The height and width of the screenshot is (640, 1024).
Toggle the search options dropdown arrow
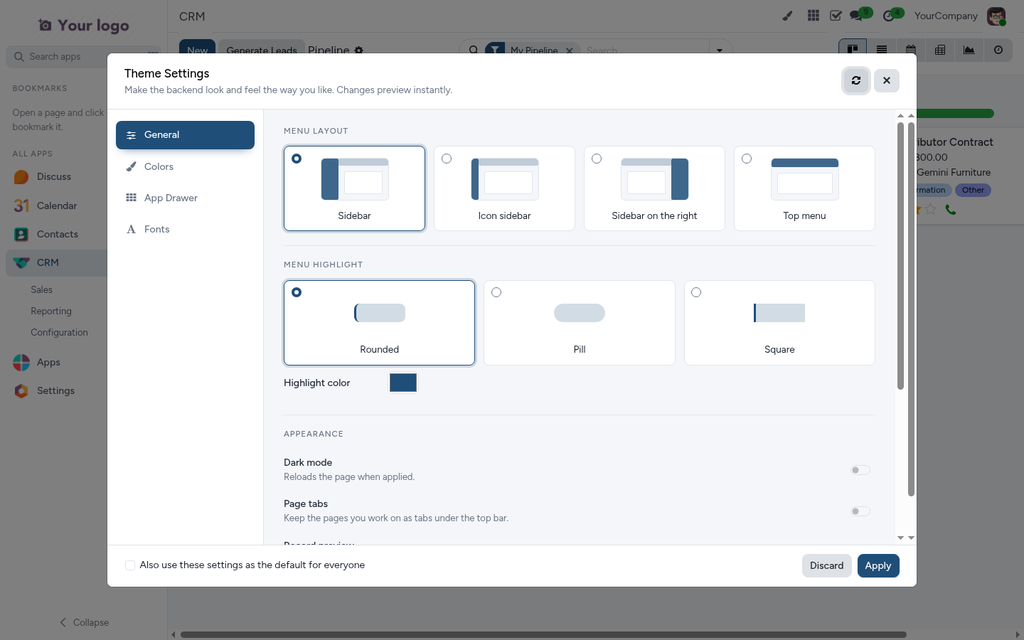[x=720, y=50]
